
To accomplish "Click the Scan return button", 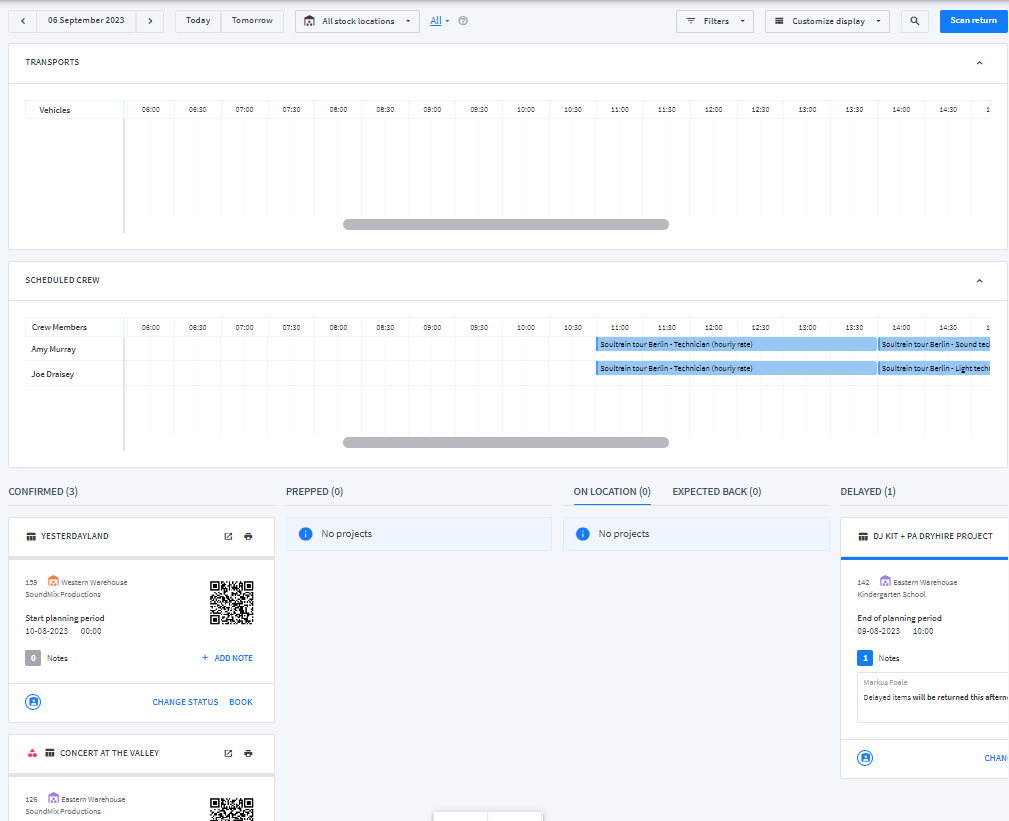I will pyautogui.click(x=973, y=21).
